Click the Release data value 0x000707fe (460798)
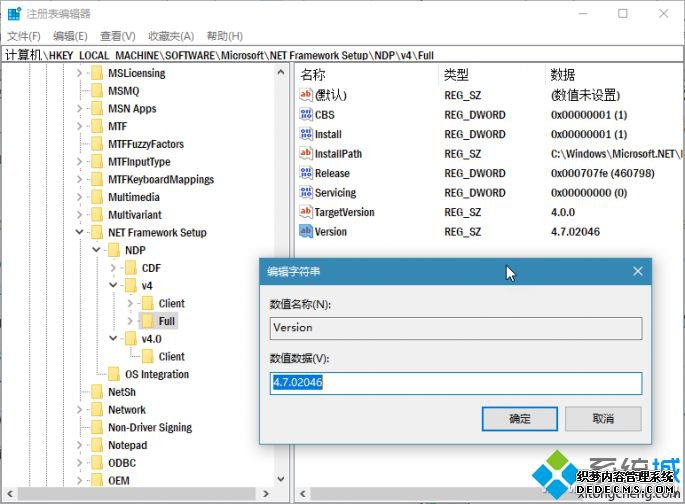 602,173
